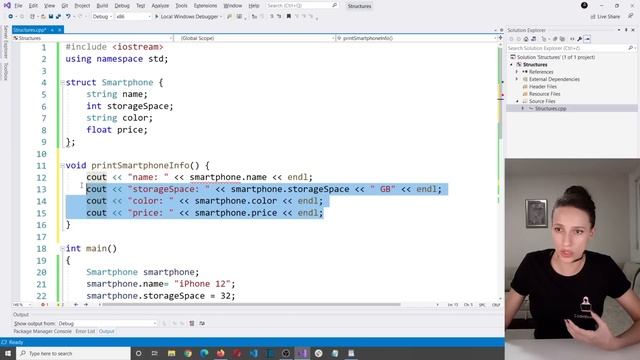This screenshot has width=640, height=360.
Task: Open the x86 platform dropdown
Action: point(133,17)
